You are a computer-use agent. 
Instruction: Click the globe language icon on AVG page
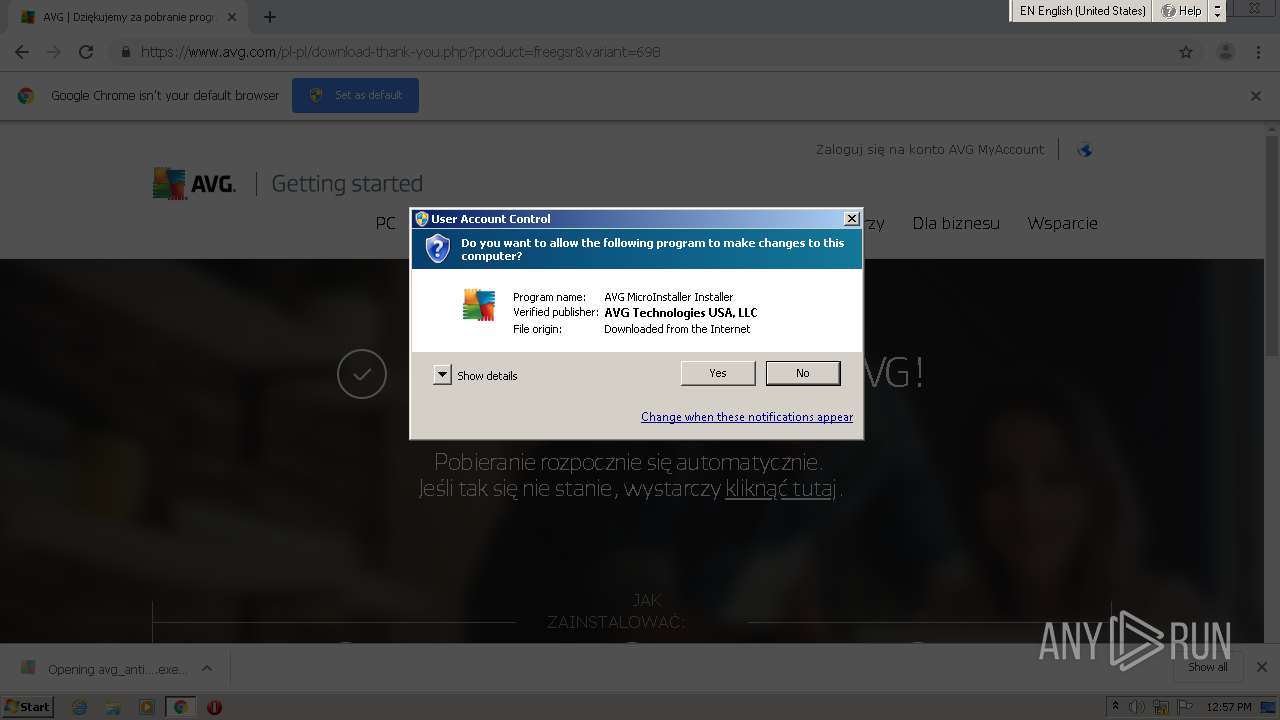pos(1084,150)
